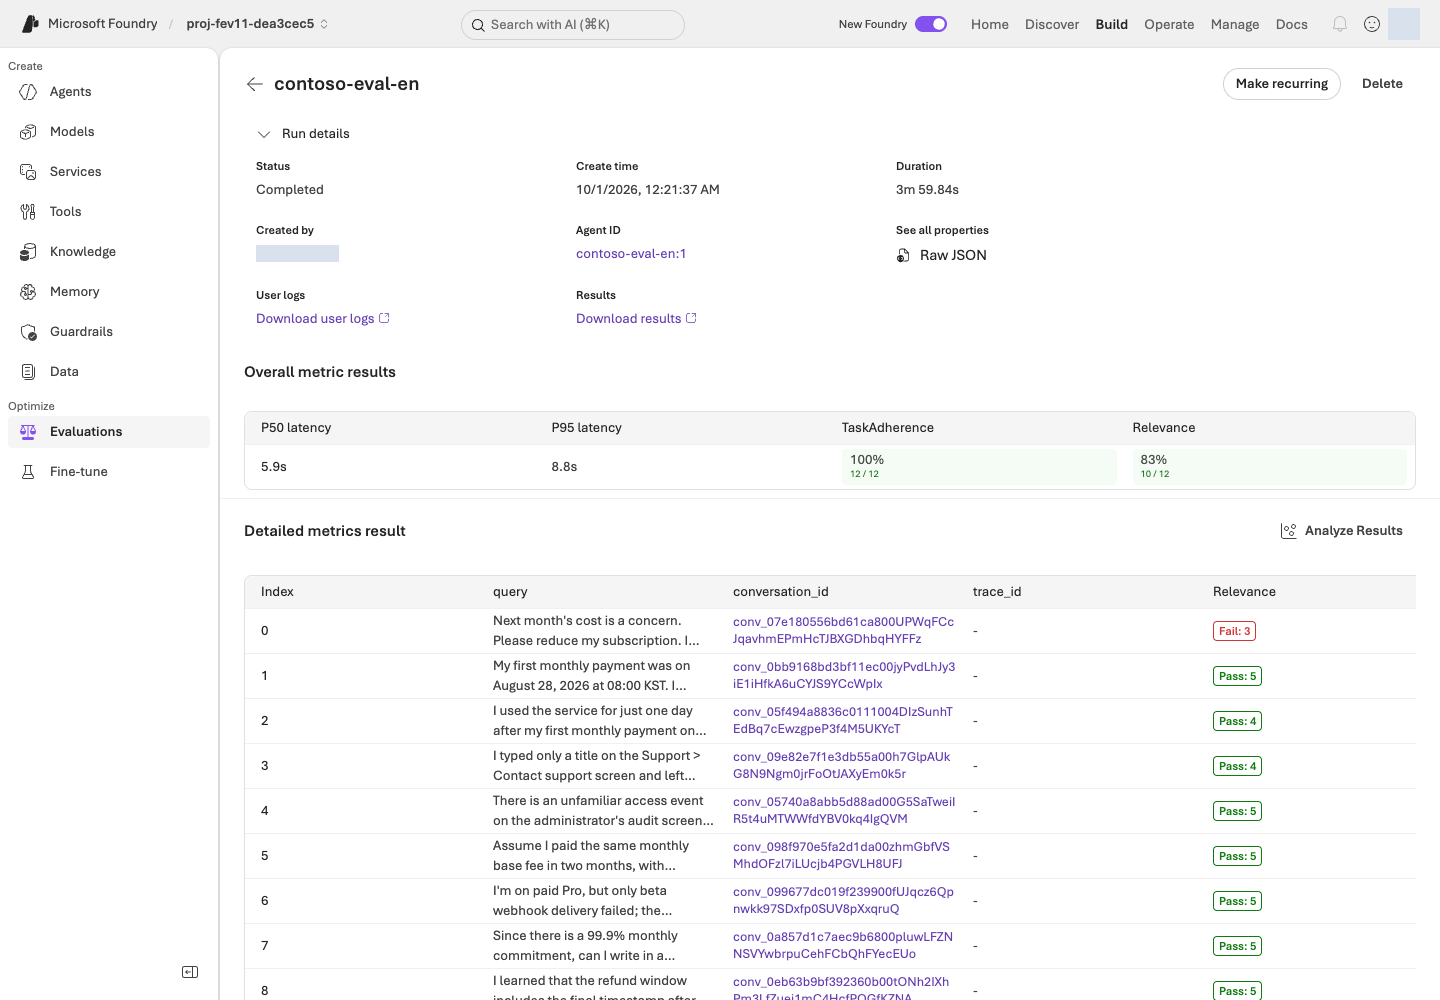Click the Analyze Results chart icon

tap(1289, 531)
